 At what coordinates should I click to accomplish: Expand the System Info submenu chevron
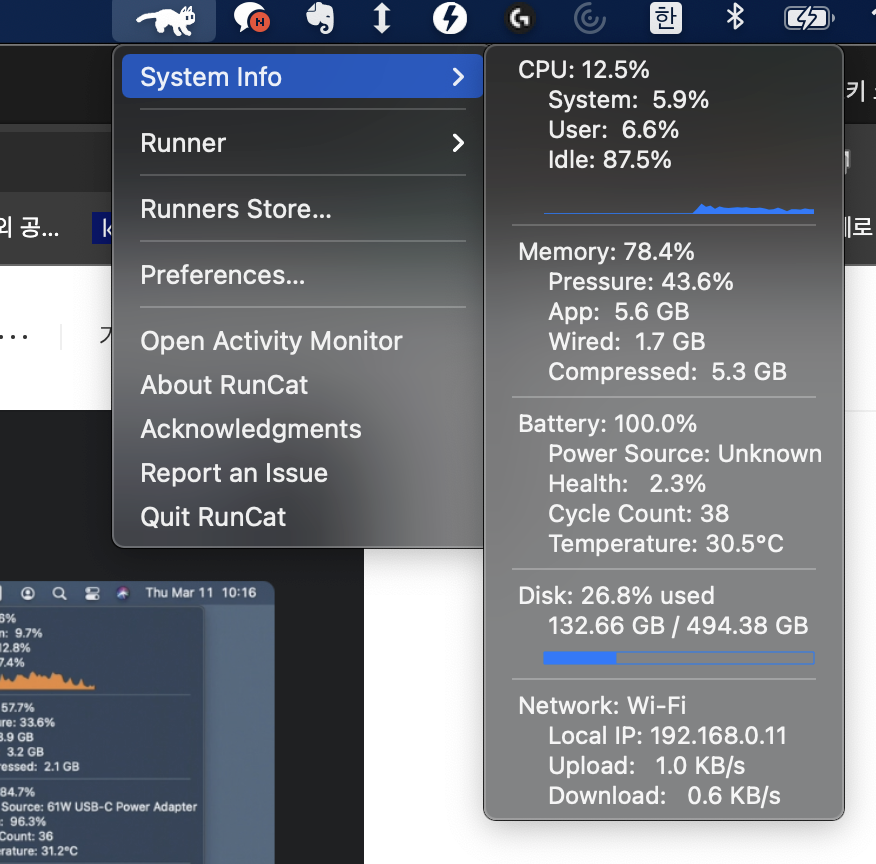click(458, 77)
